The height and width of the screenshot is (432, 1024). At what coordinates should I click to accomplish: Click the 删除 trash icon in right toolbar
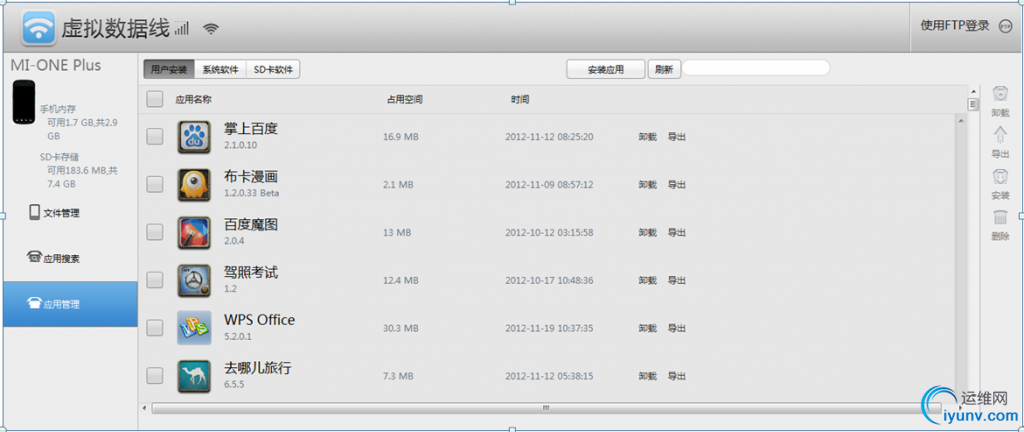tap(1000, 218)
